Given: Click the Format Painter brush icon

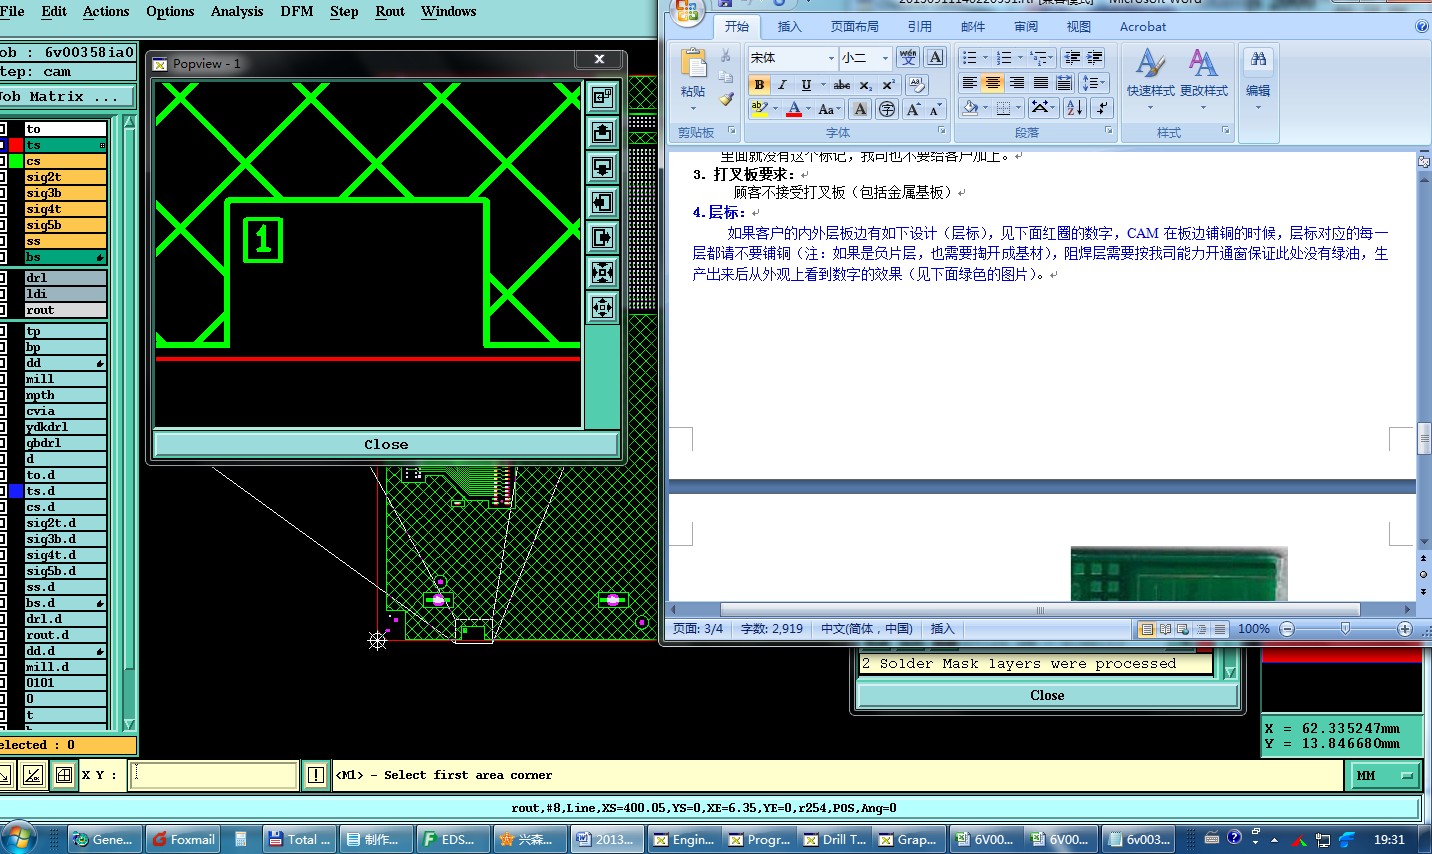Looking at the screenshot, I should pyautogui.click(x=726, y=99).
